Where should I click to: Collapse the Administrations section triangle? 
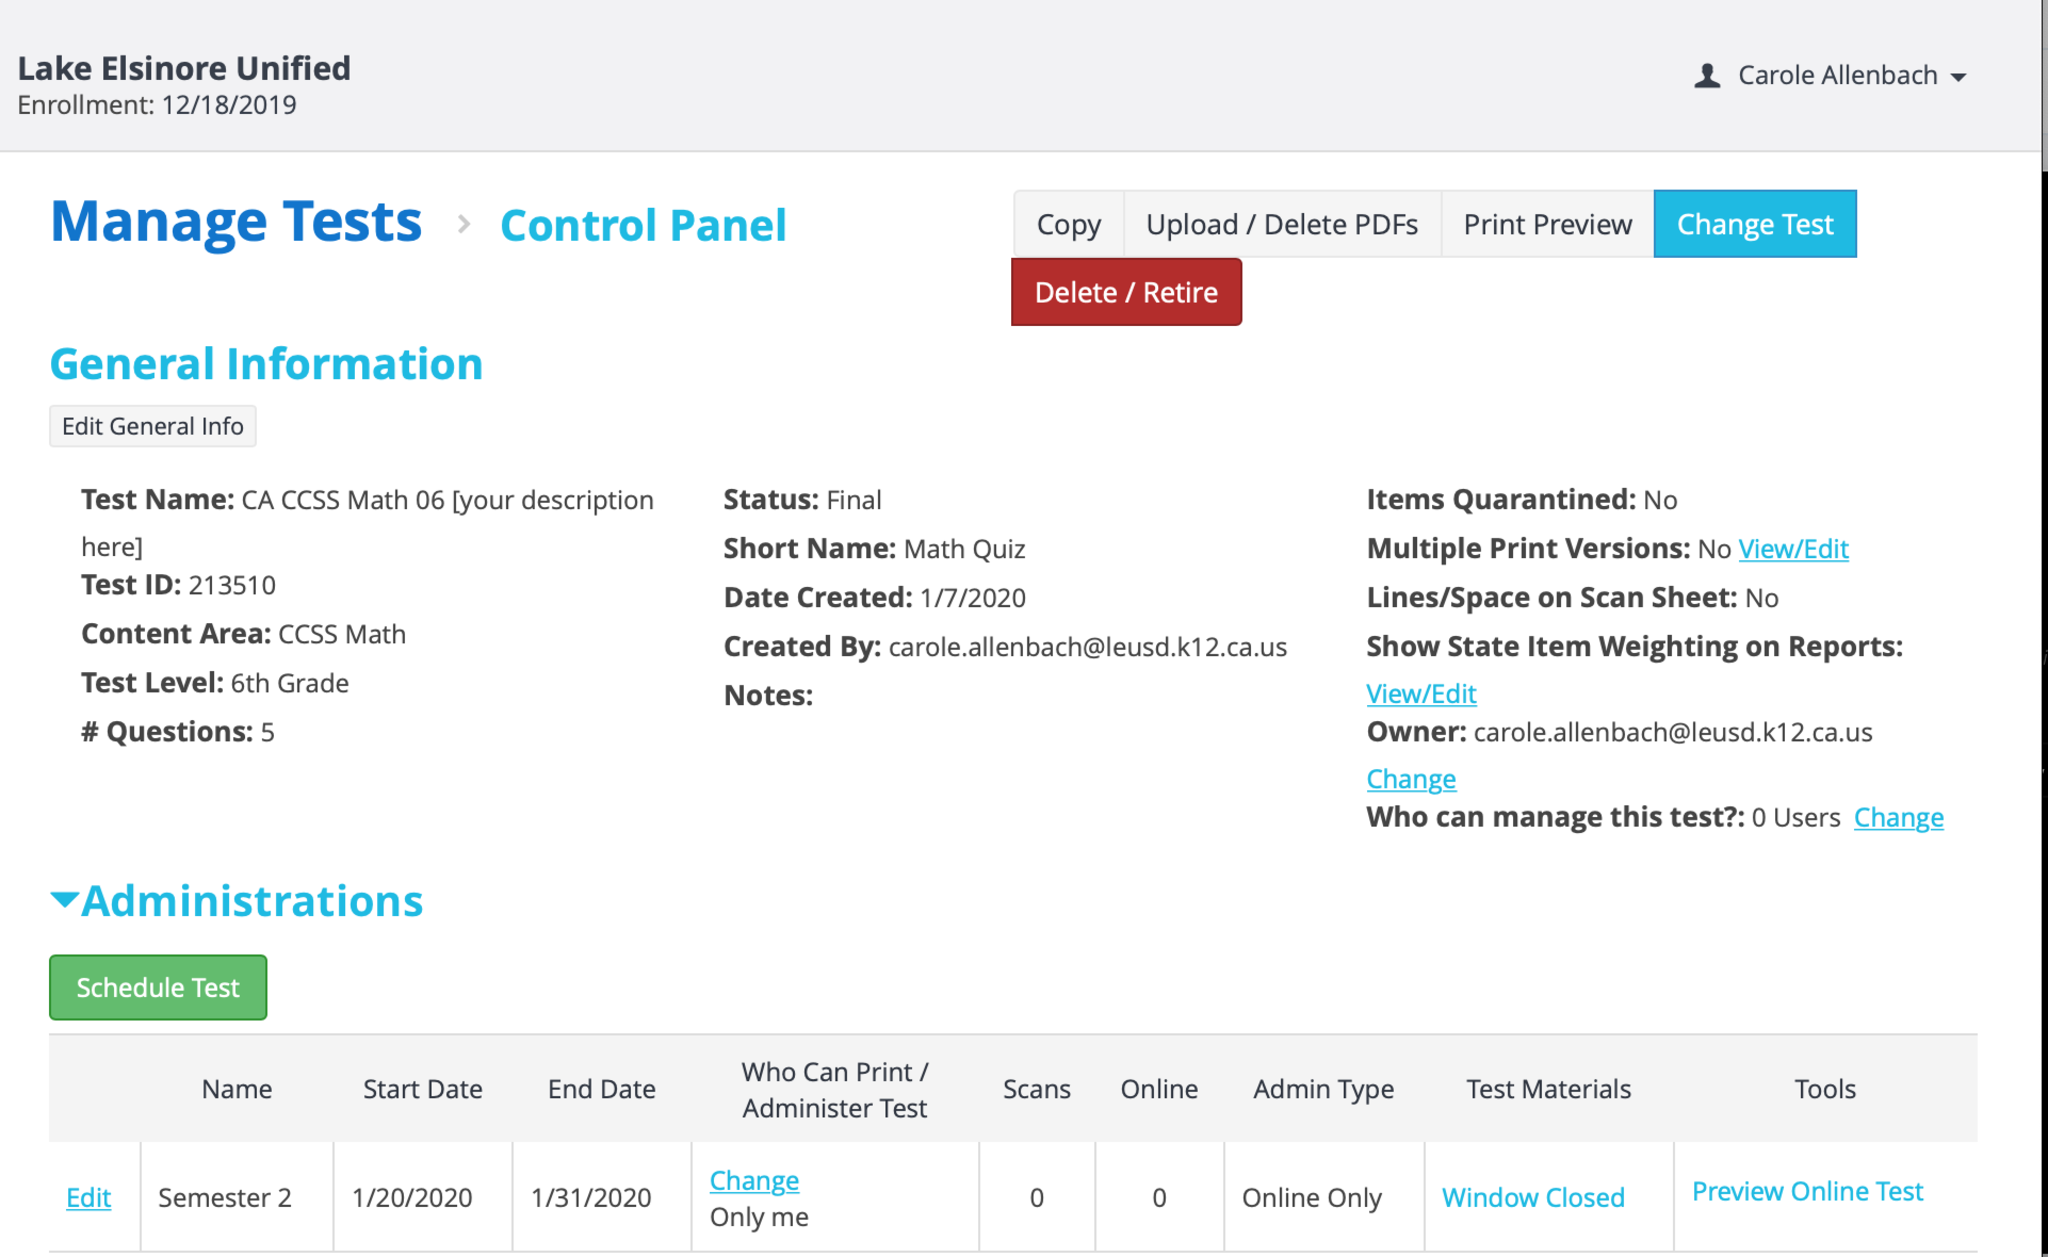point(65,900)
